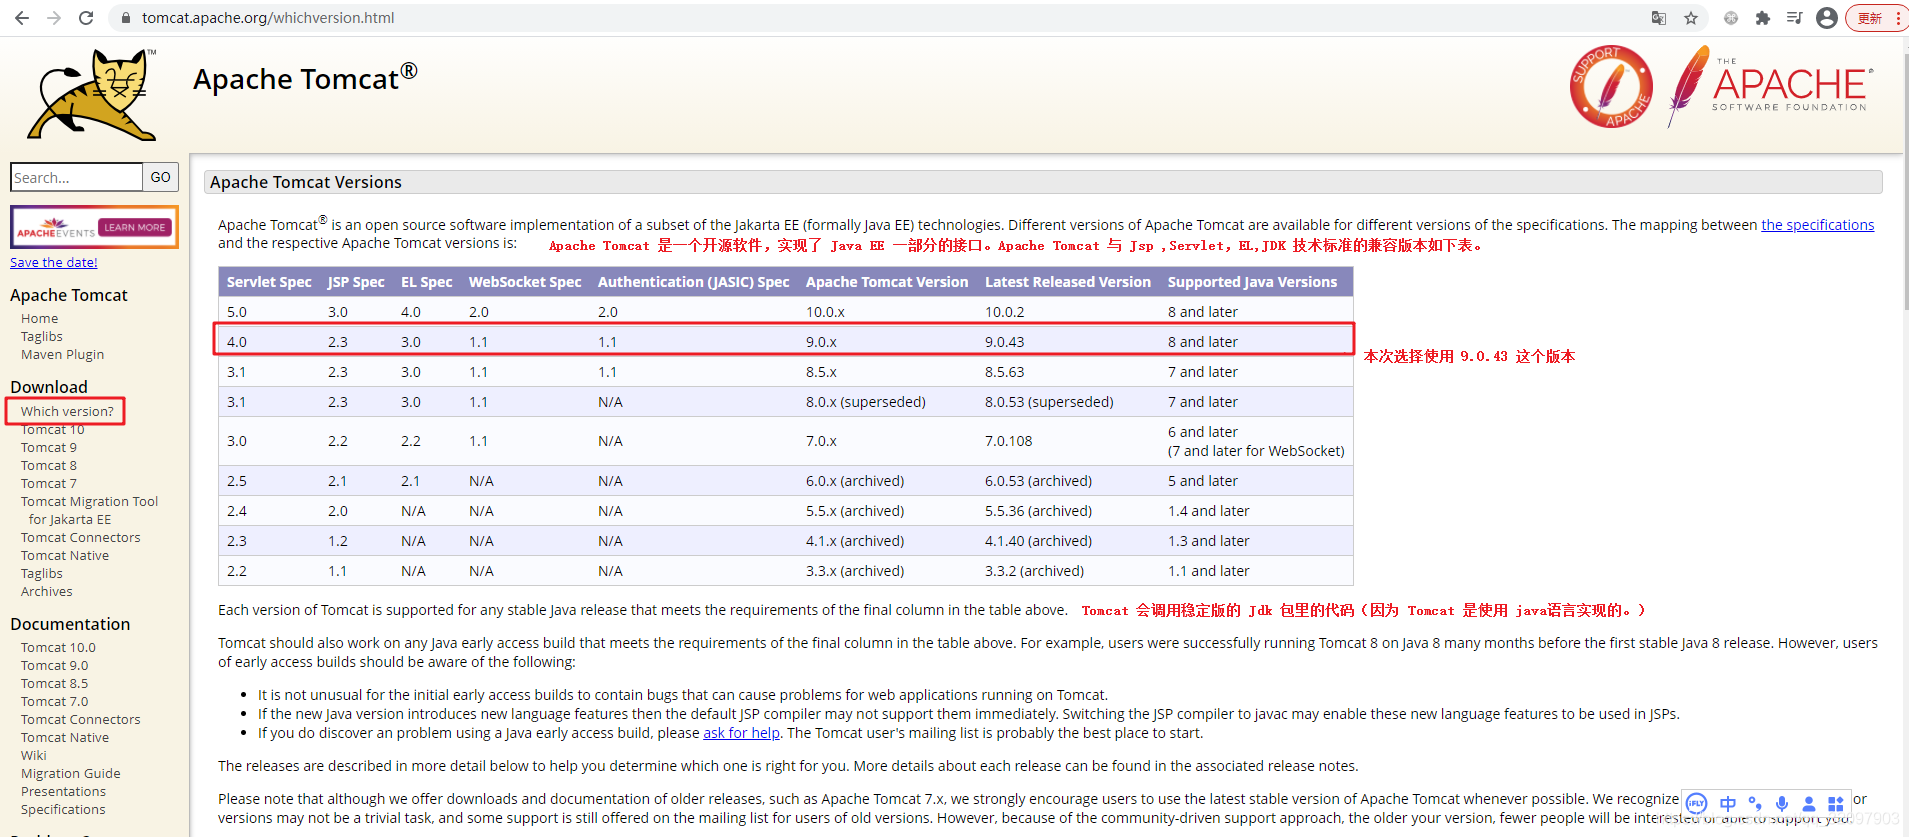Open Tomcat 7.0 documentation

pos(55,702)
